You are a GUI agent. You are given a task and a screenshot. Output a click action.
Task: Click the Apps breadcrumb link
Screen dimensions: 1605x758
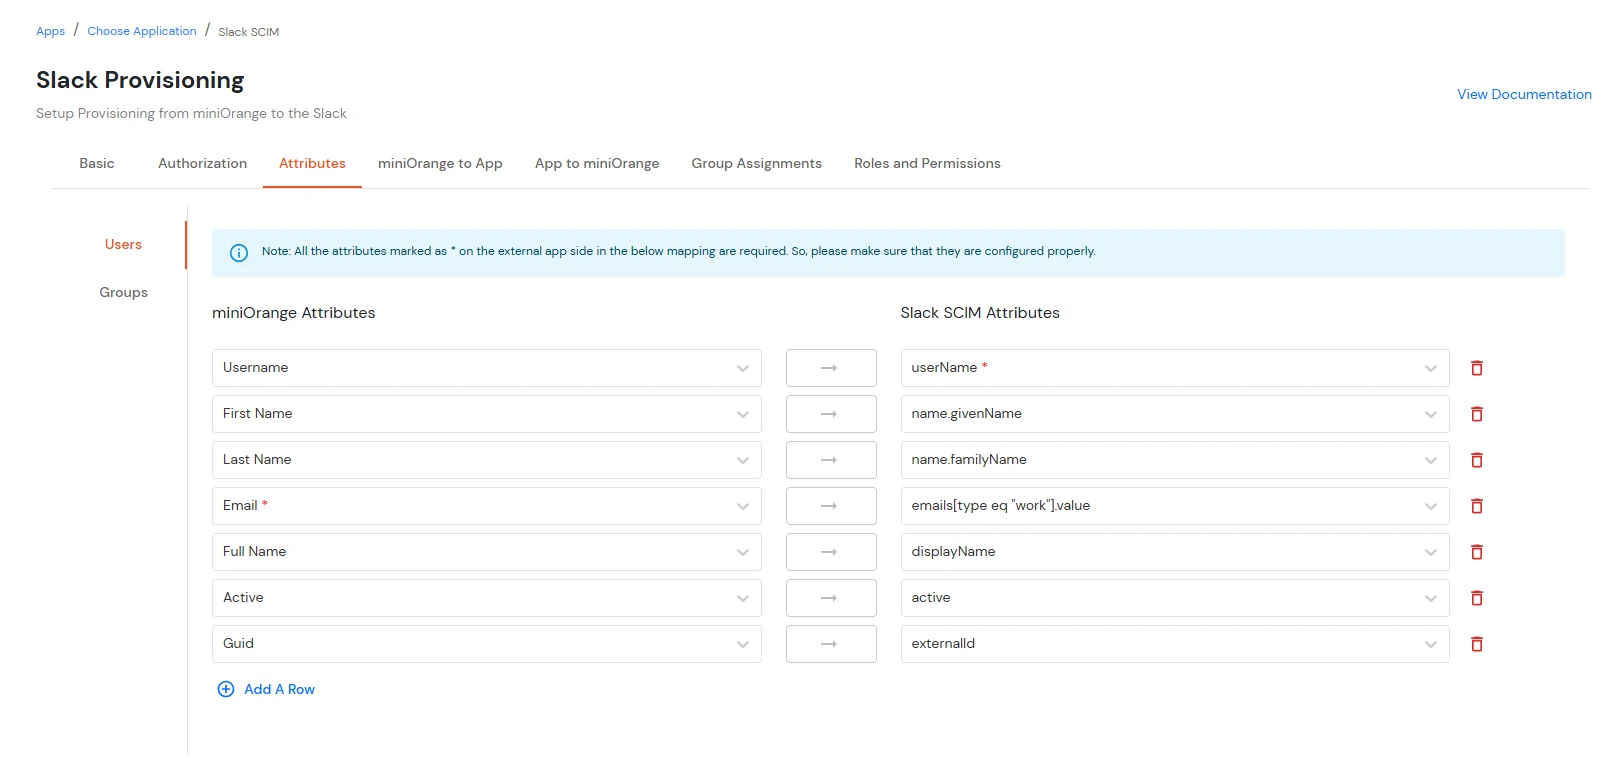[50, 31]
